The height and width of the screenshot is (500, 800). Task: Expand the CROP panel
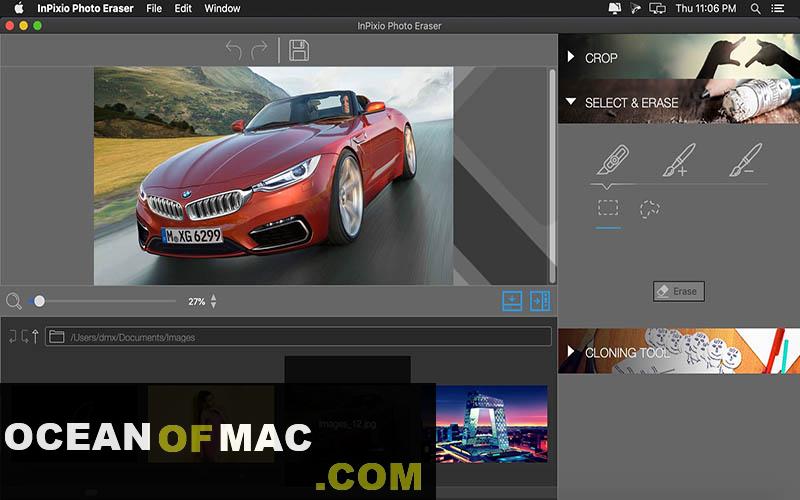coord(679,57)
